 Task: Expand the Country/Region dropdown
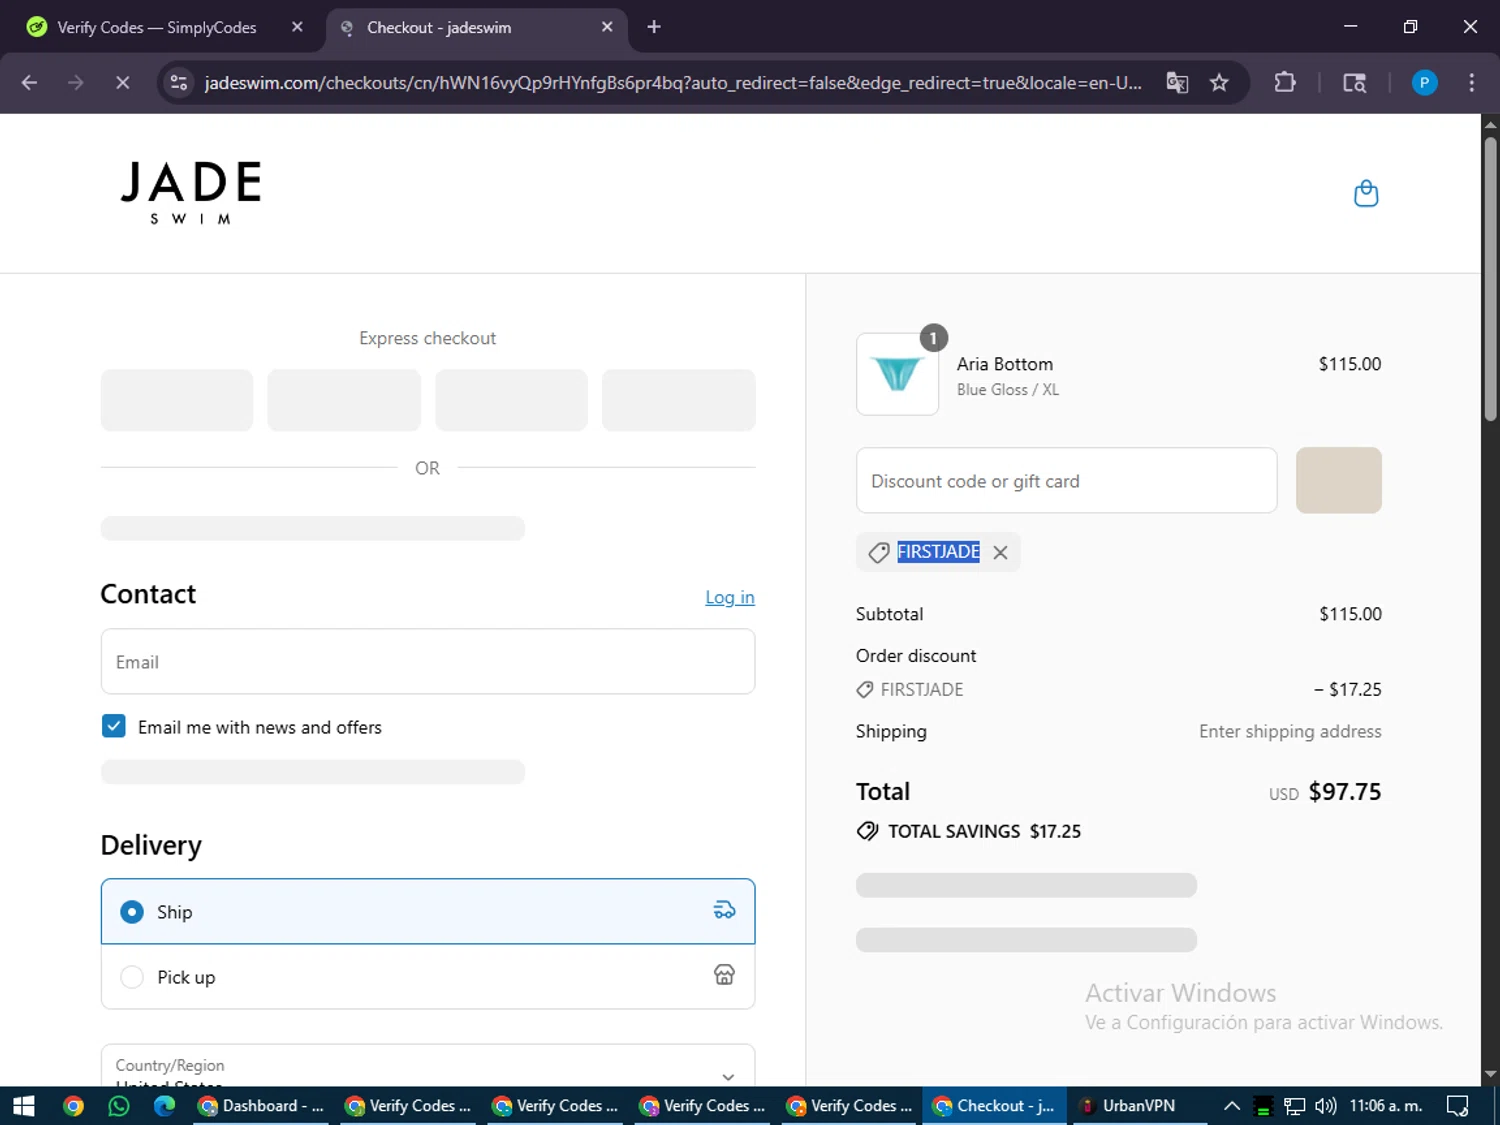coord(428,1066)
